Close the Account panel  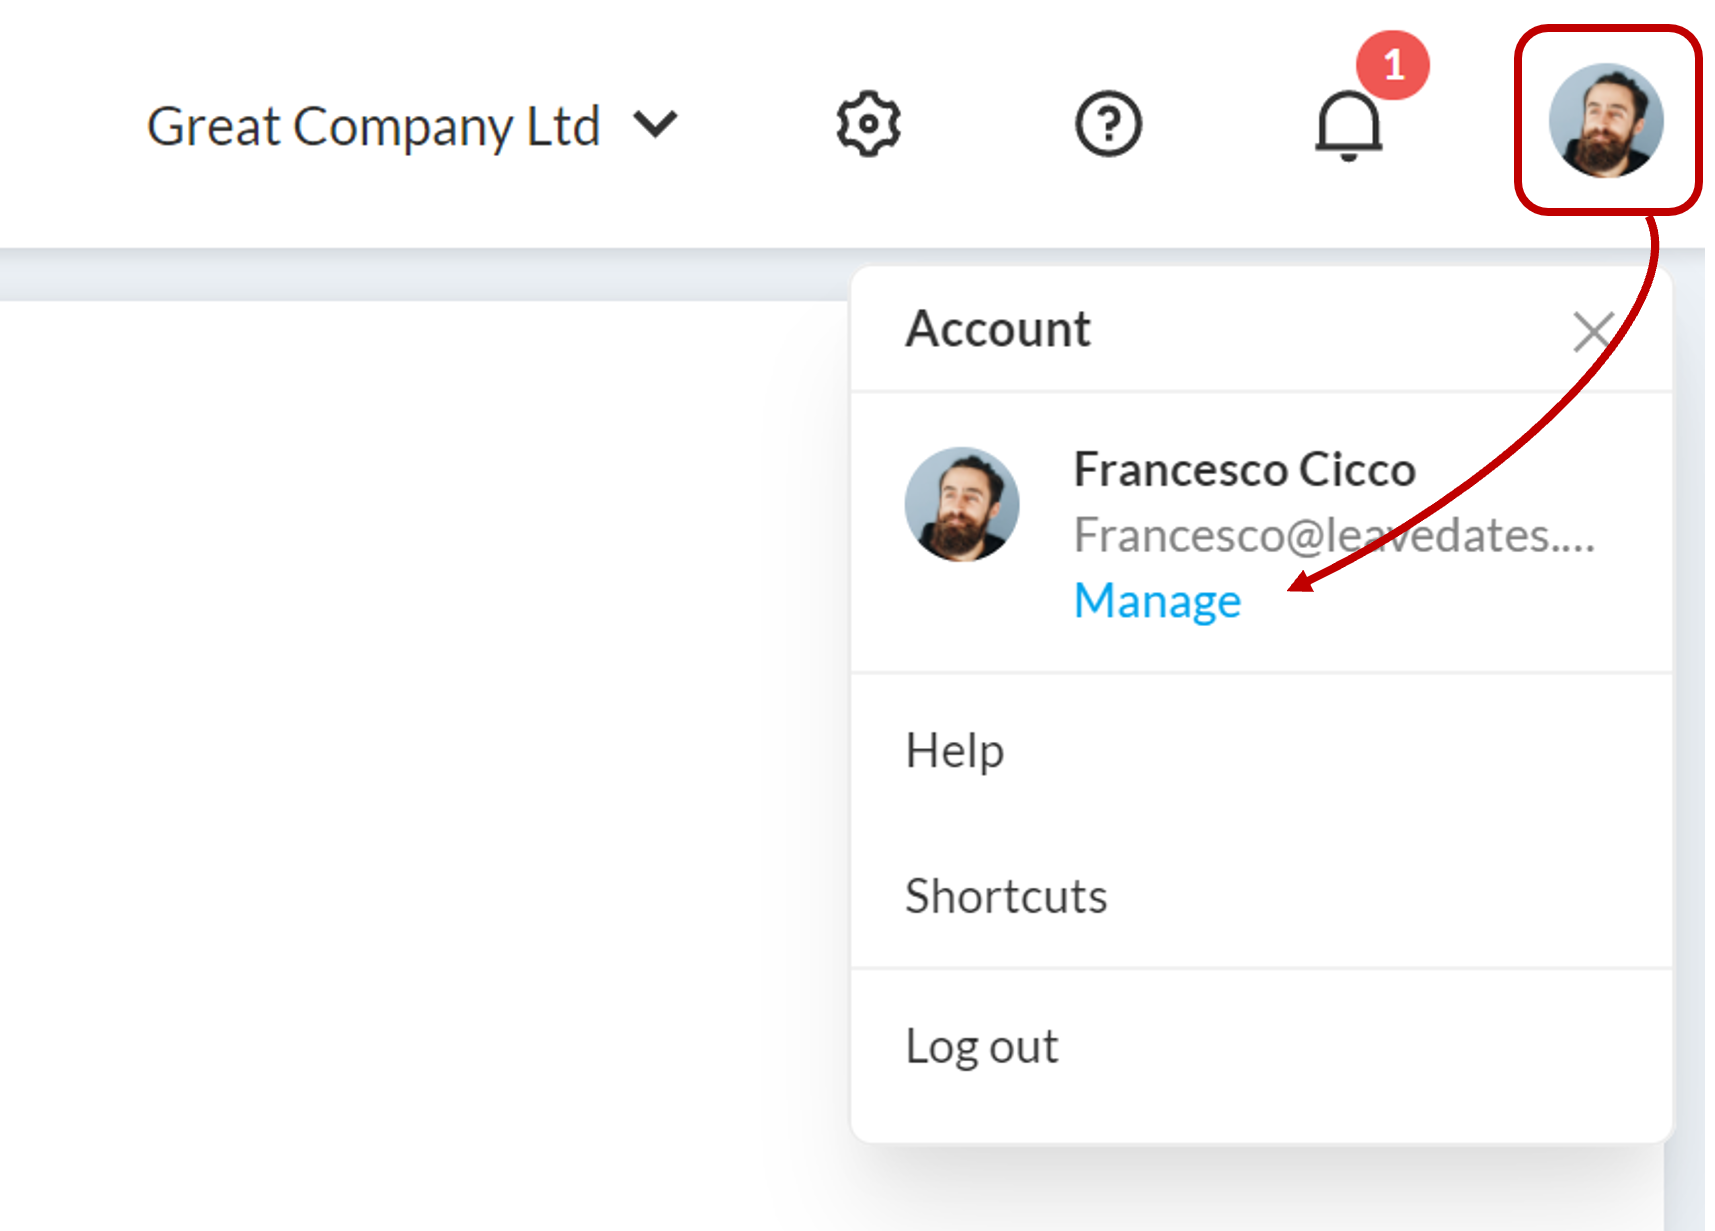1593,332
